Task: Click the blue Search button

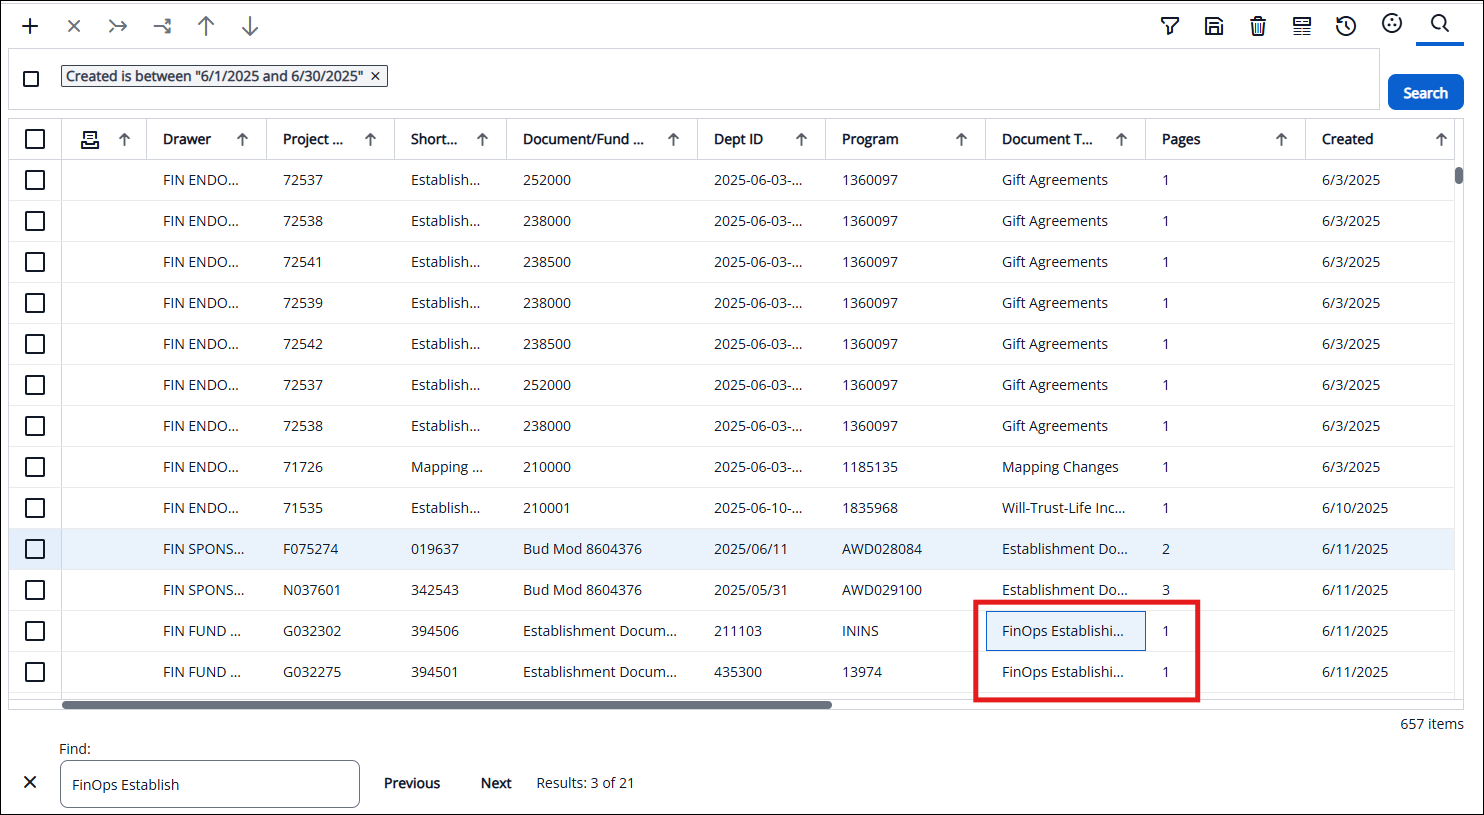Action: point(1425,92)
